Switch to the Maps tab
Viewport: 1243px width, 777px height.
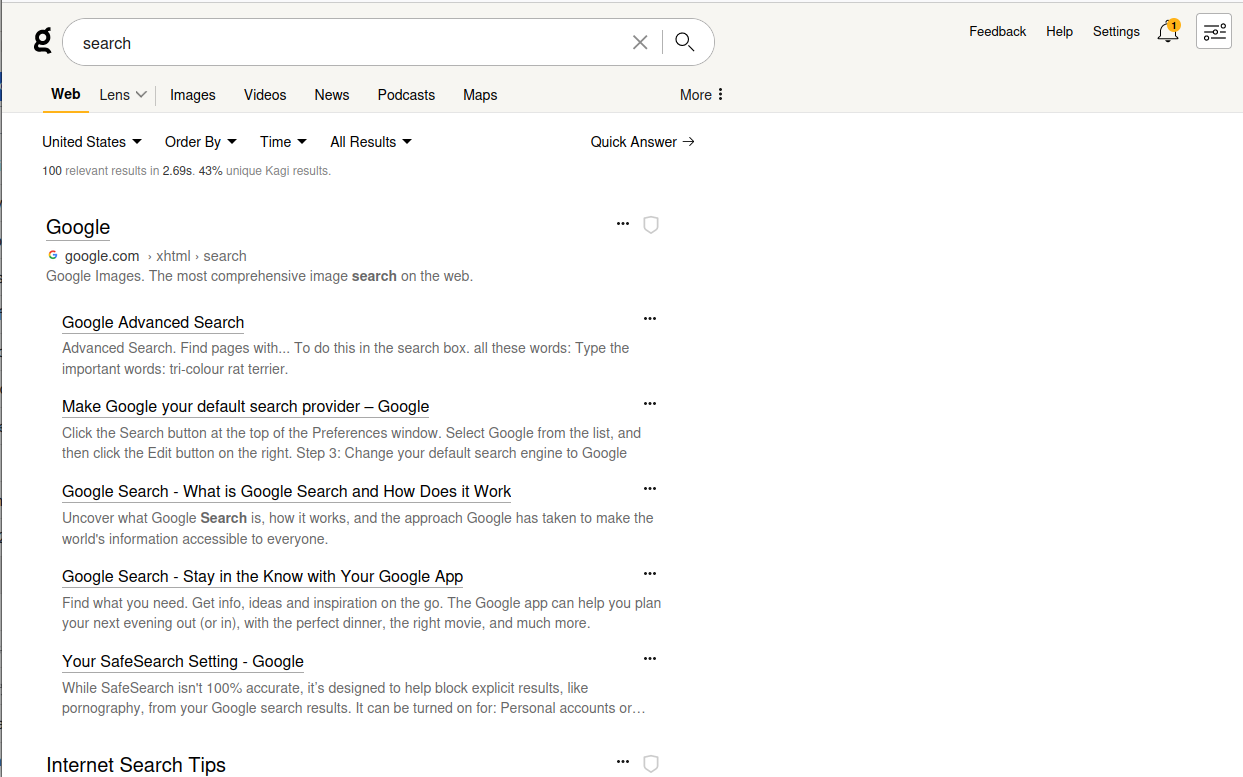coord(480,95)
